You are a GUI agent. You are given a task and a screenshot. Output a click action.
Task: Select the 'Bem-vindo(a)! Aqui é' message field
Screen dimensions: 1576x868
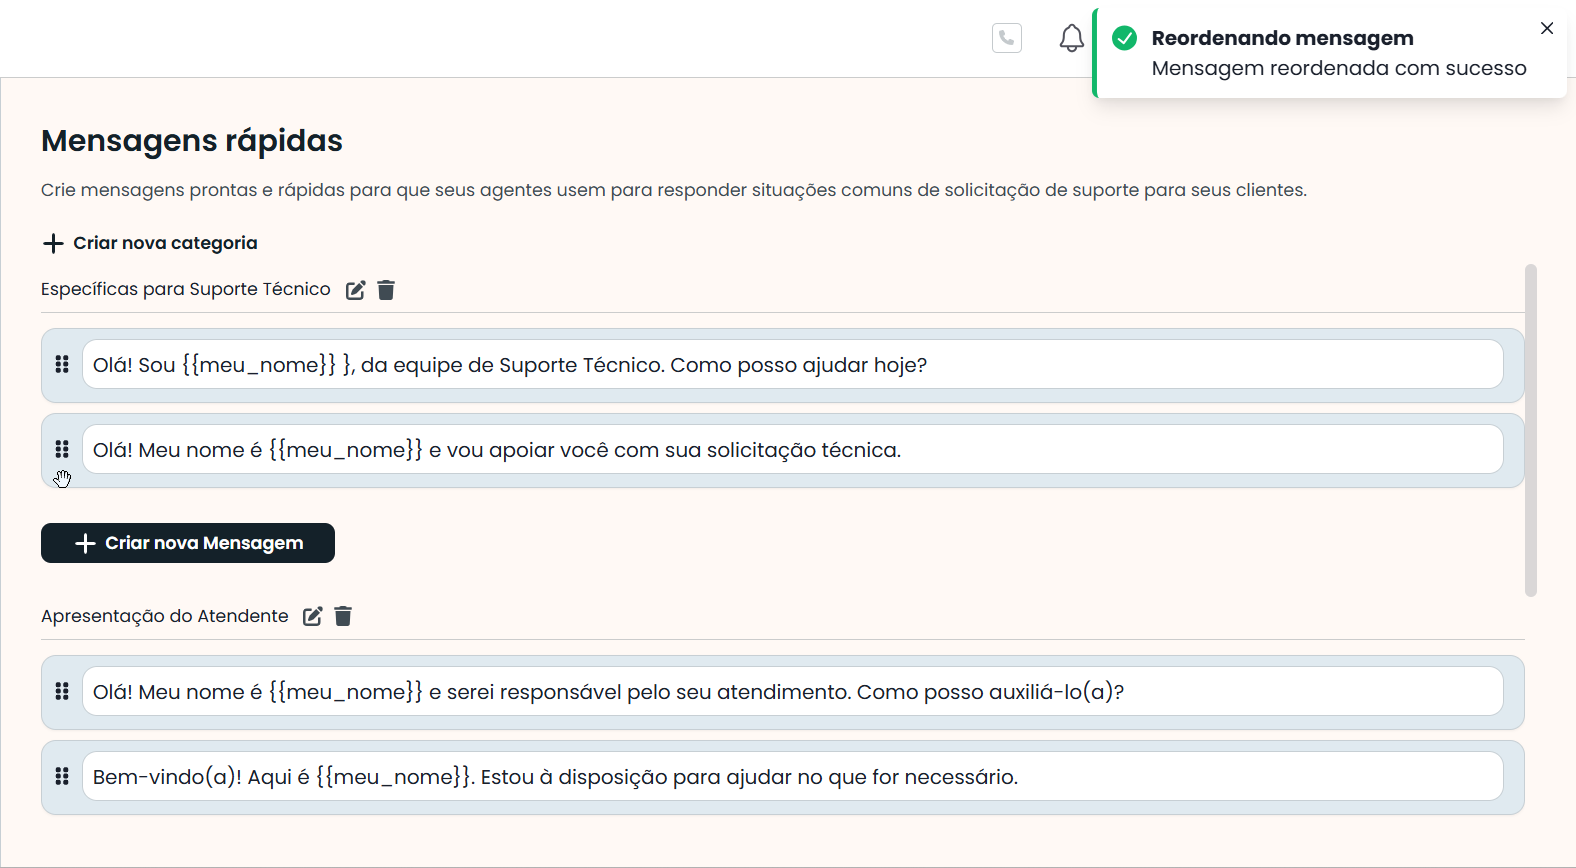tap(792, 777)
